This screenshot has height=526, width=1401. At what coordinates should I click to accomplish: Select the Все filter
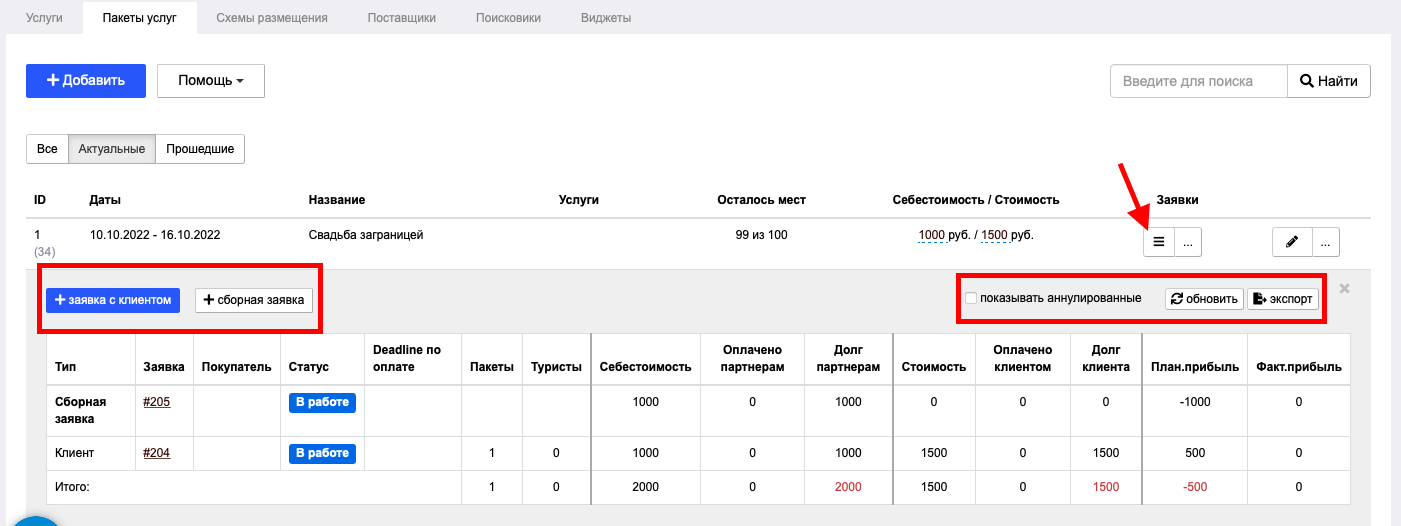[x=47, y=149]
